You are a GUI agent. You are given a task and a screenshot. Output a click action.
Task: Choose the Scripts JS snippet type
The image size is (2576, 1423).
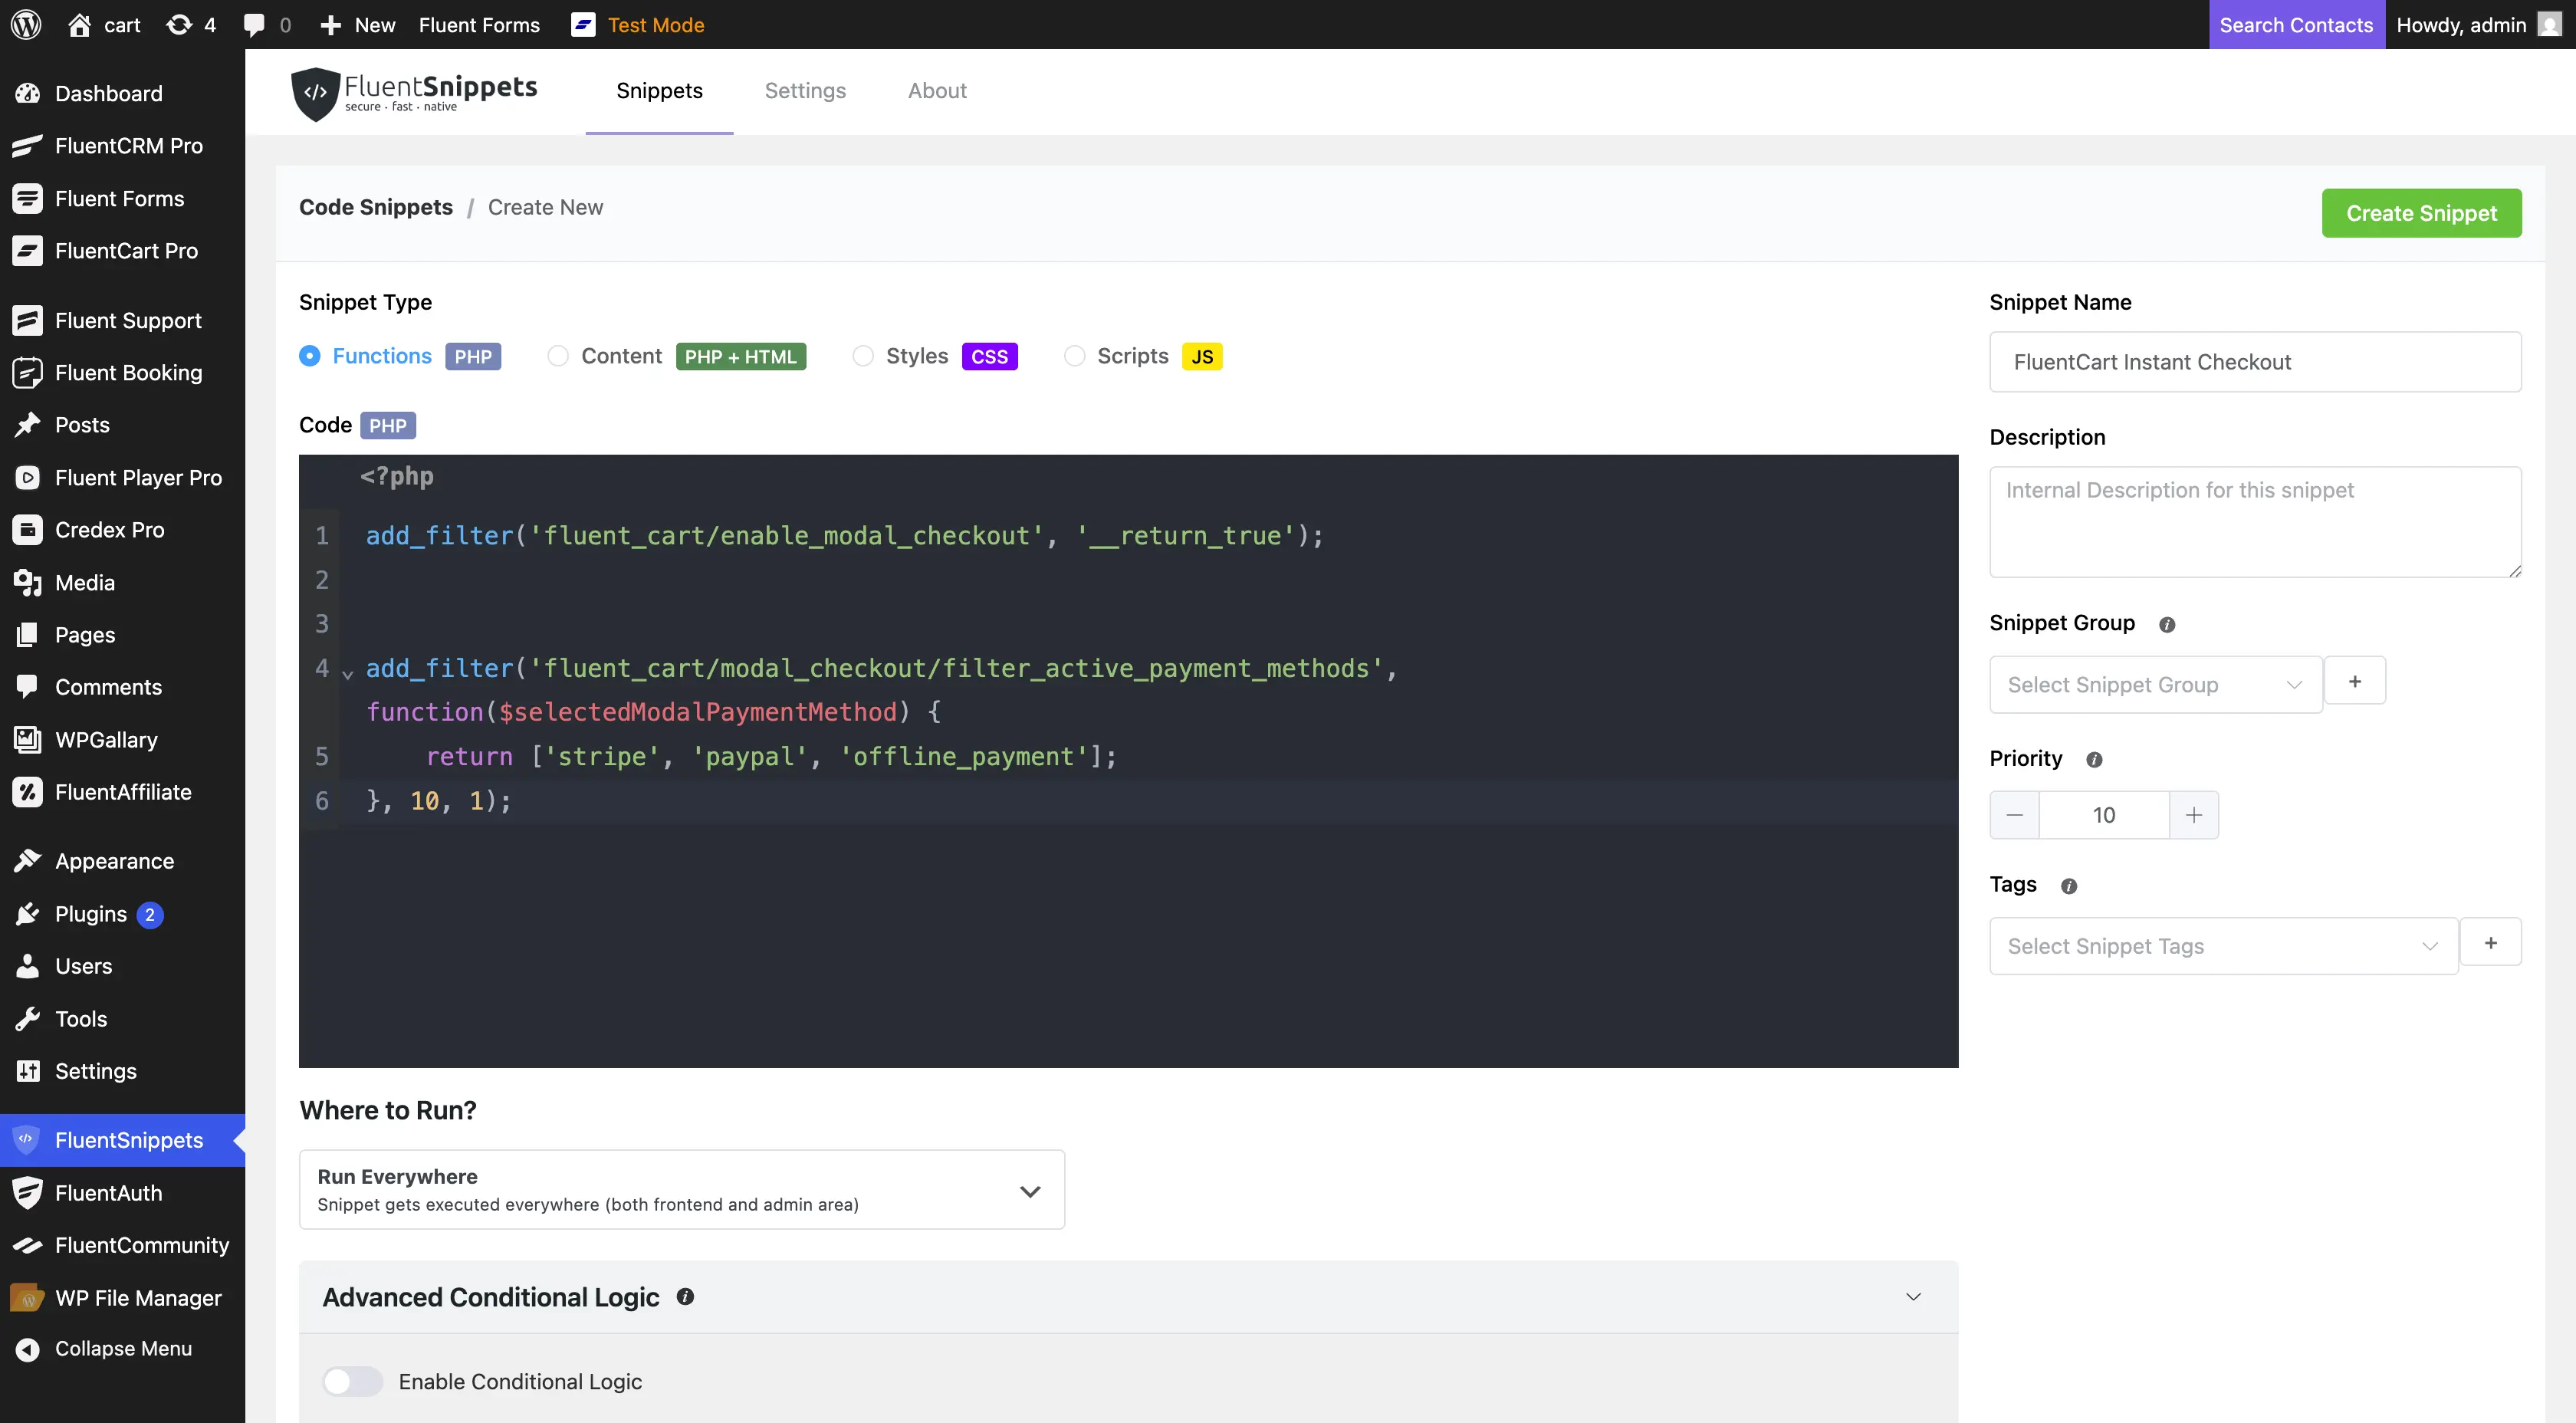tap(1075, 356)
